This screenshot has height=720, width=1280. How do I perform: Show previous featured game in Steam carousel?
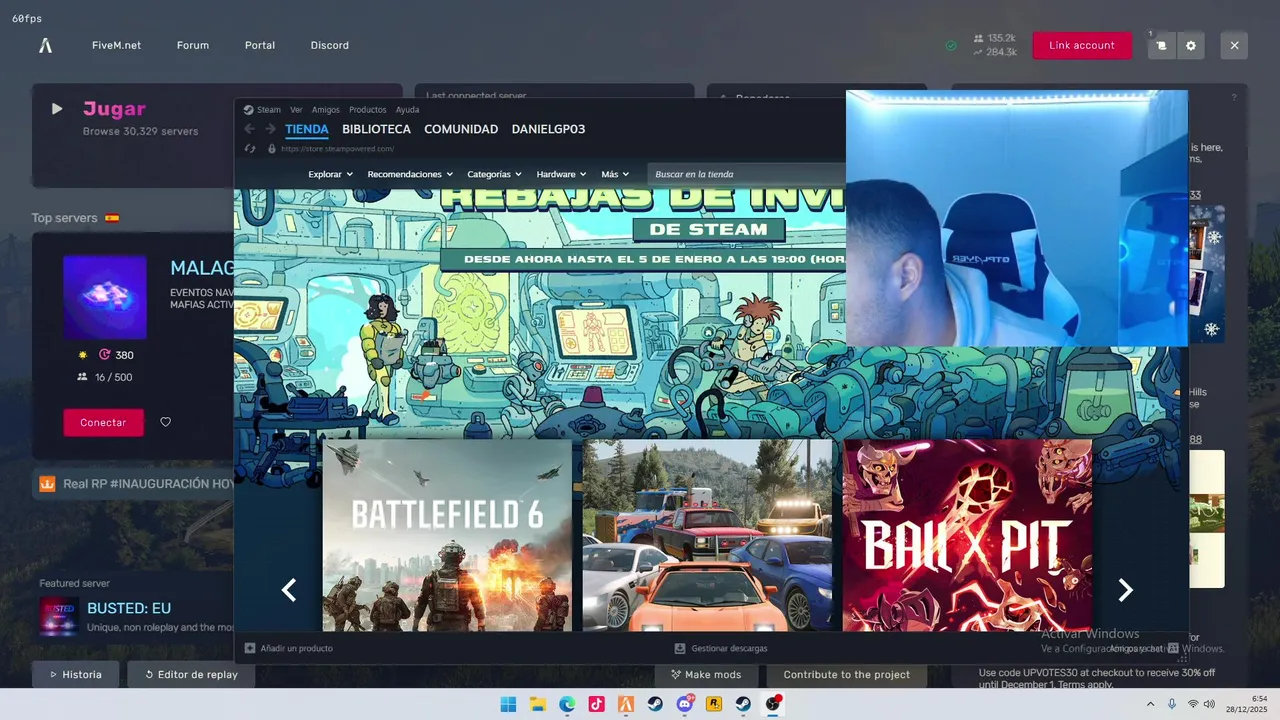[x=289, y=590]
